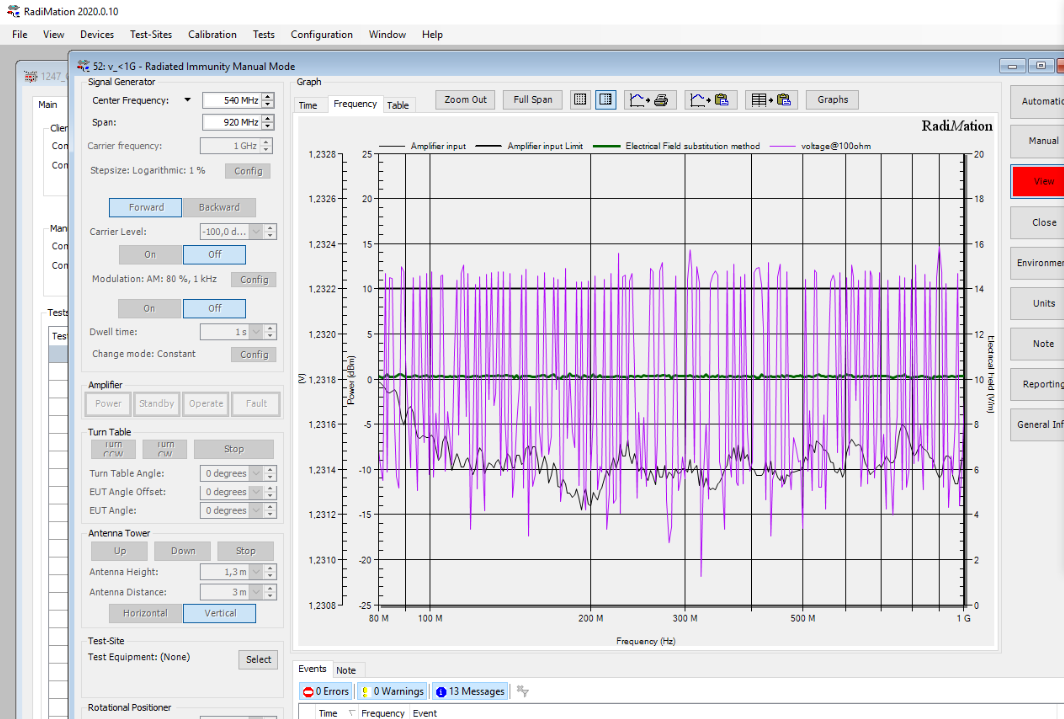Click the red View button
Image resolution: width=1064 pixels, height=719 pixels.
pyautogui.click(x=1038, y=182)
